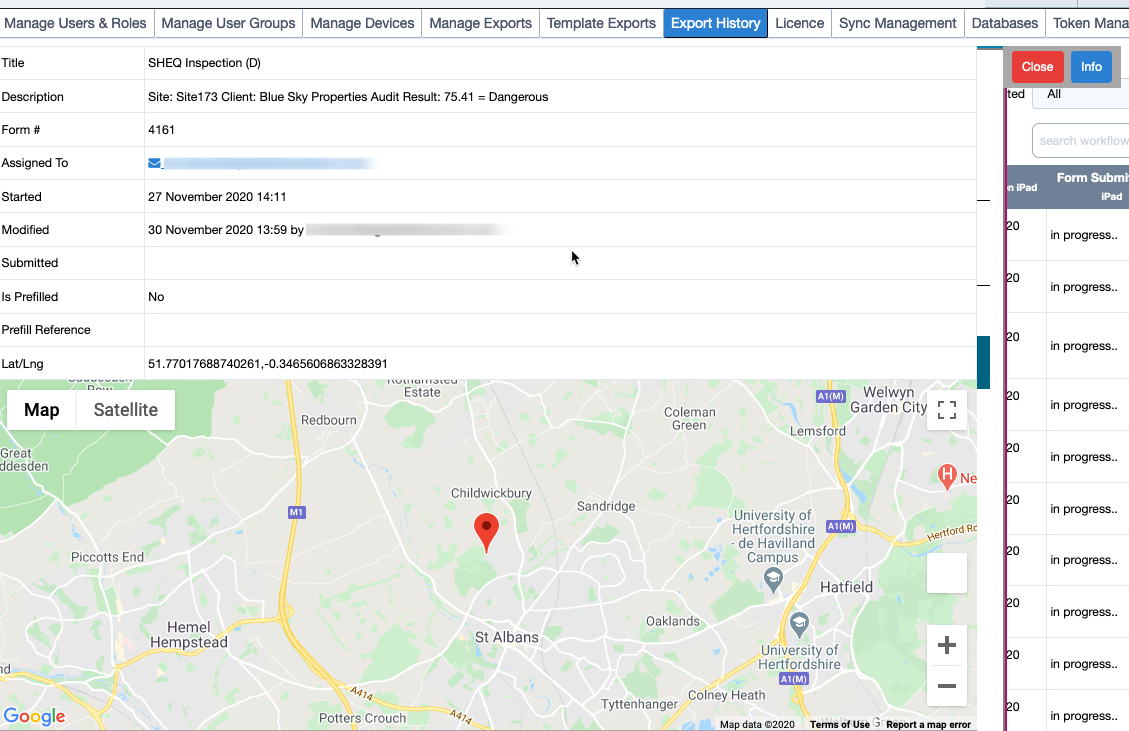The width and height of the screenshot is (1129, 731).
Task: Click the Started date 27 November 2020 14:11
Action: [x=217, y=197]
